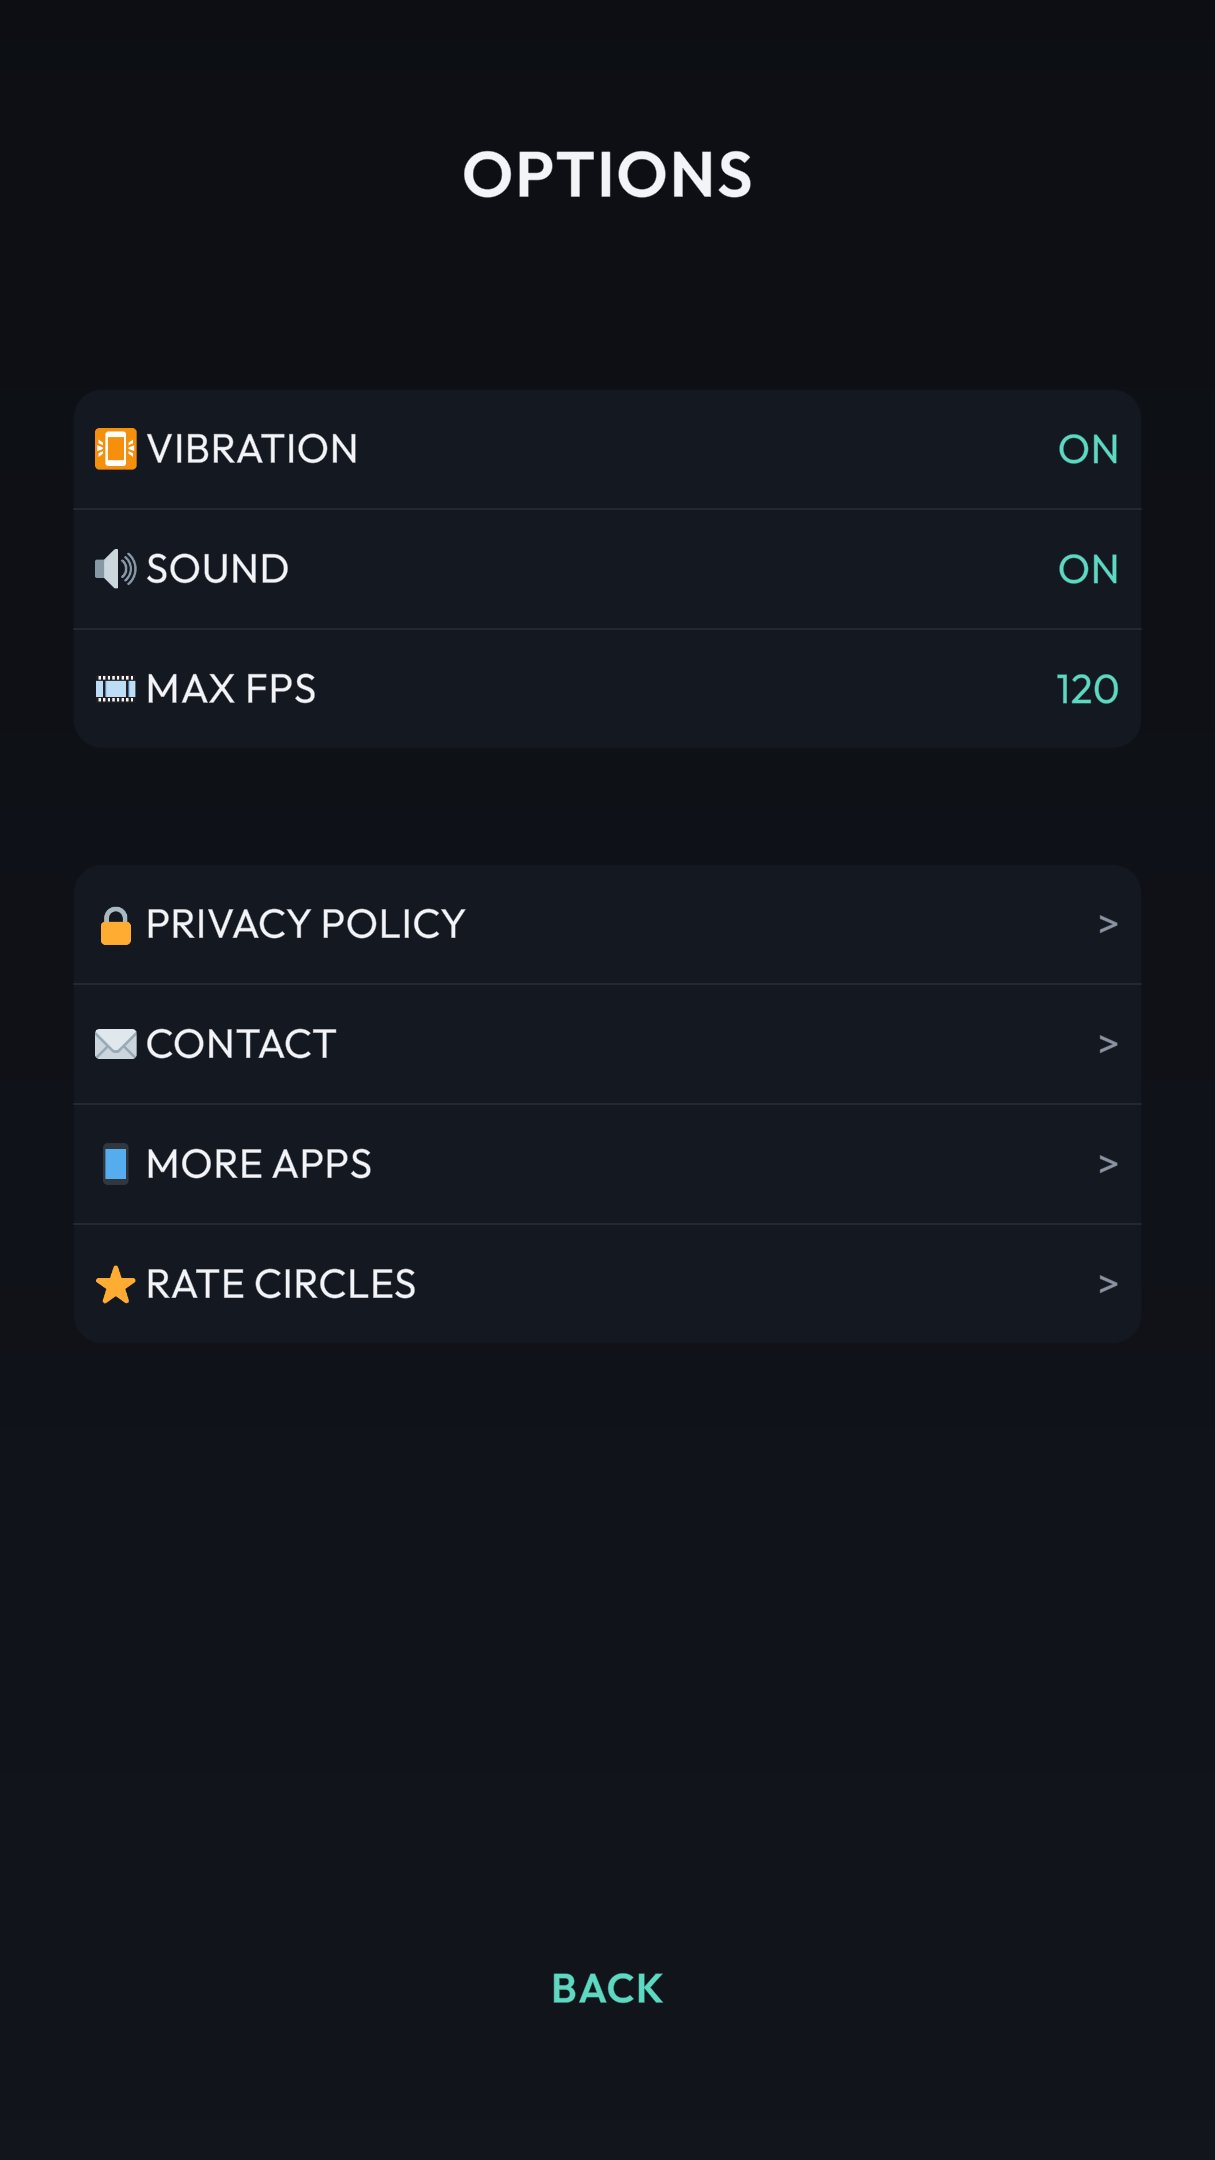Open More Apps chevron arrow
Screen dimensions: 1215x2160
click(x=1108, y=1164)
